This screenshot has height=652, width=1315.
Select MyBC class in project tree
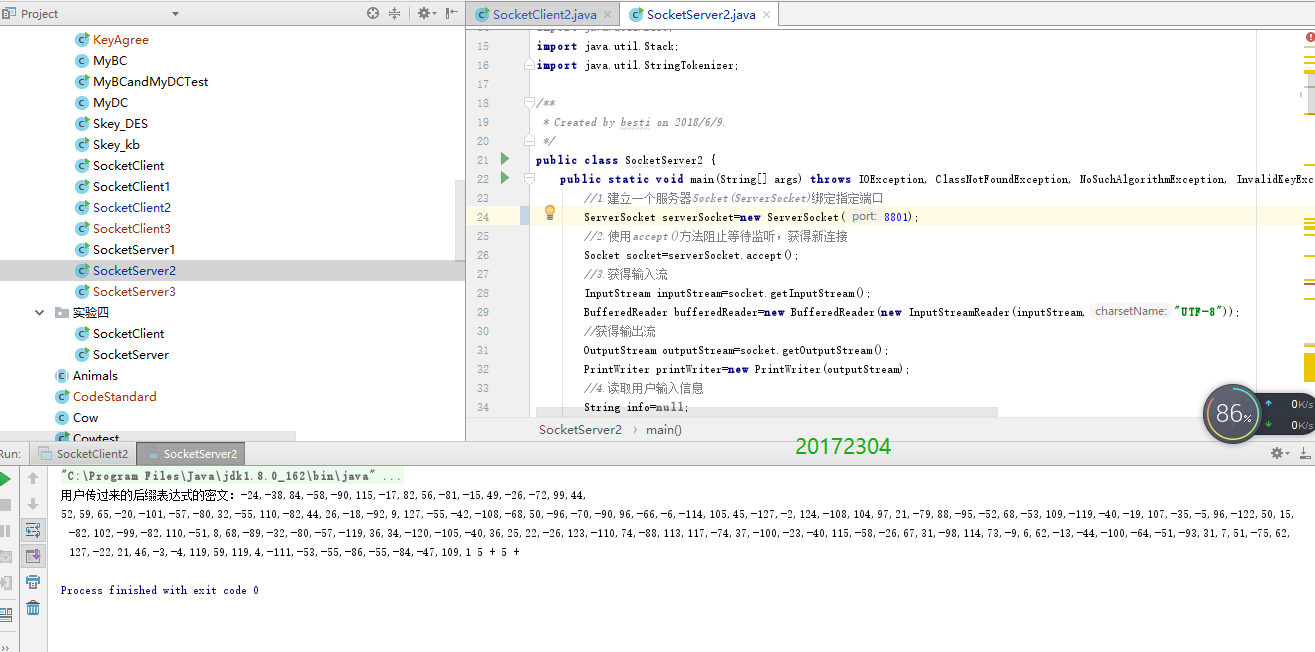pyautogui.click(x=110, y=61)
